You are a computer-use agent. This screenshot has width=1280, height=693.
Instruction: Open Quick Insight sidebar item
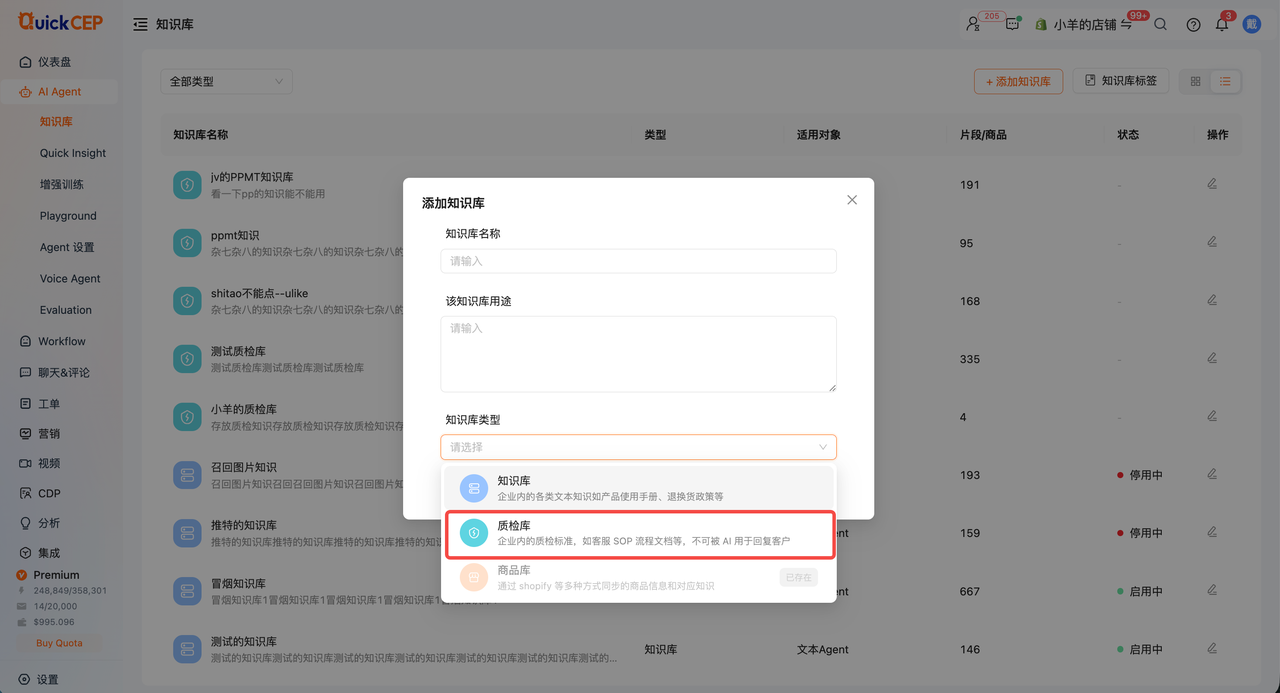[x=73, y=153]
